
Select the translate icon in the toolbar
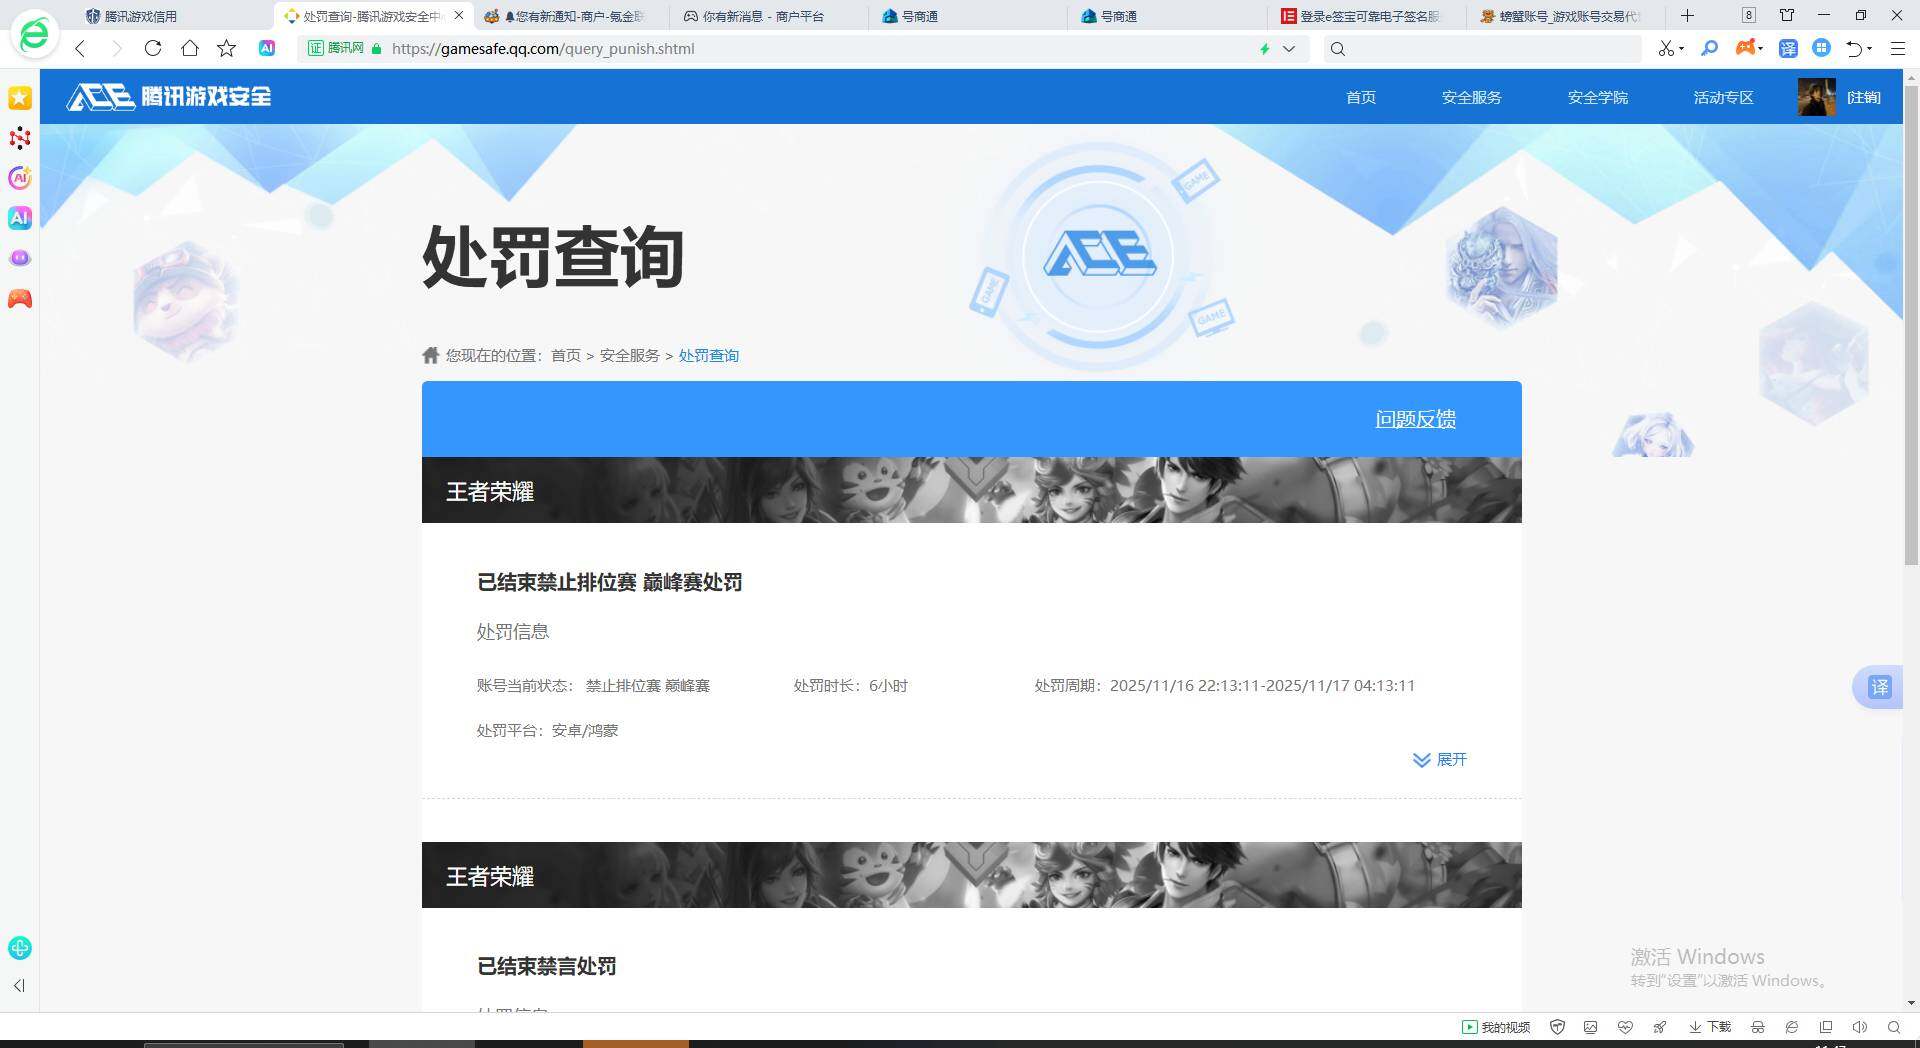[x=1789, y=48]
